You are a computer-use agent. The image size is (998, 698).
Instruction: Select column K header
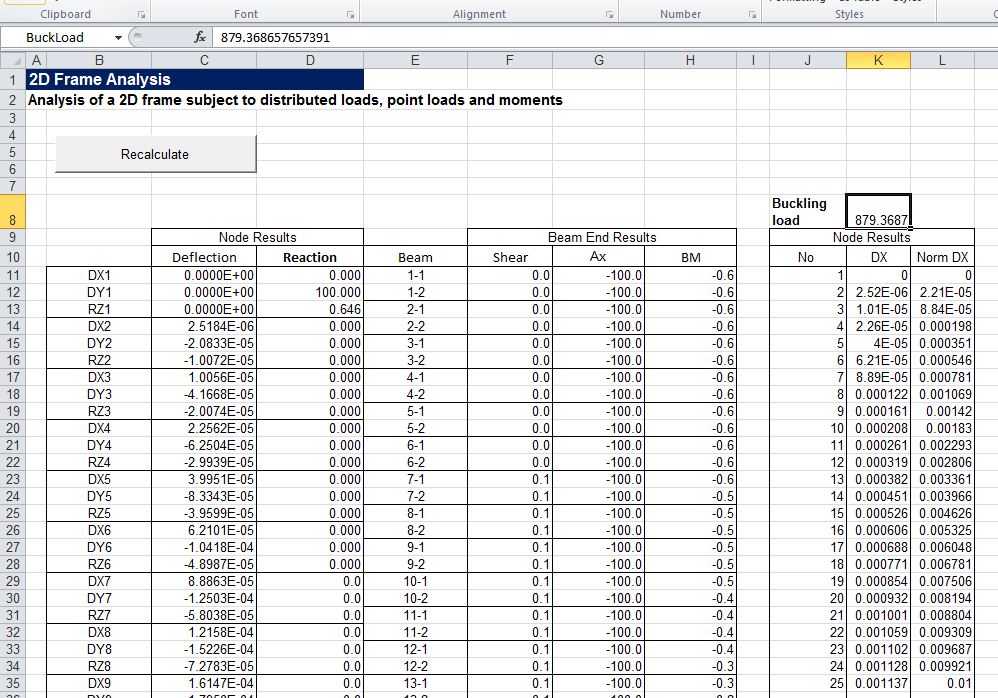coord(877,60)
